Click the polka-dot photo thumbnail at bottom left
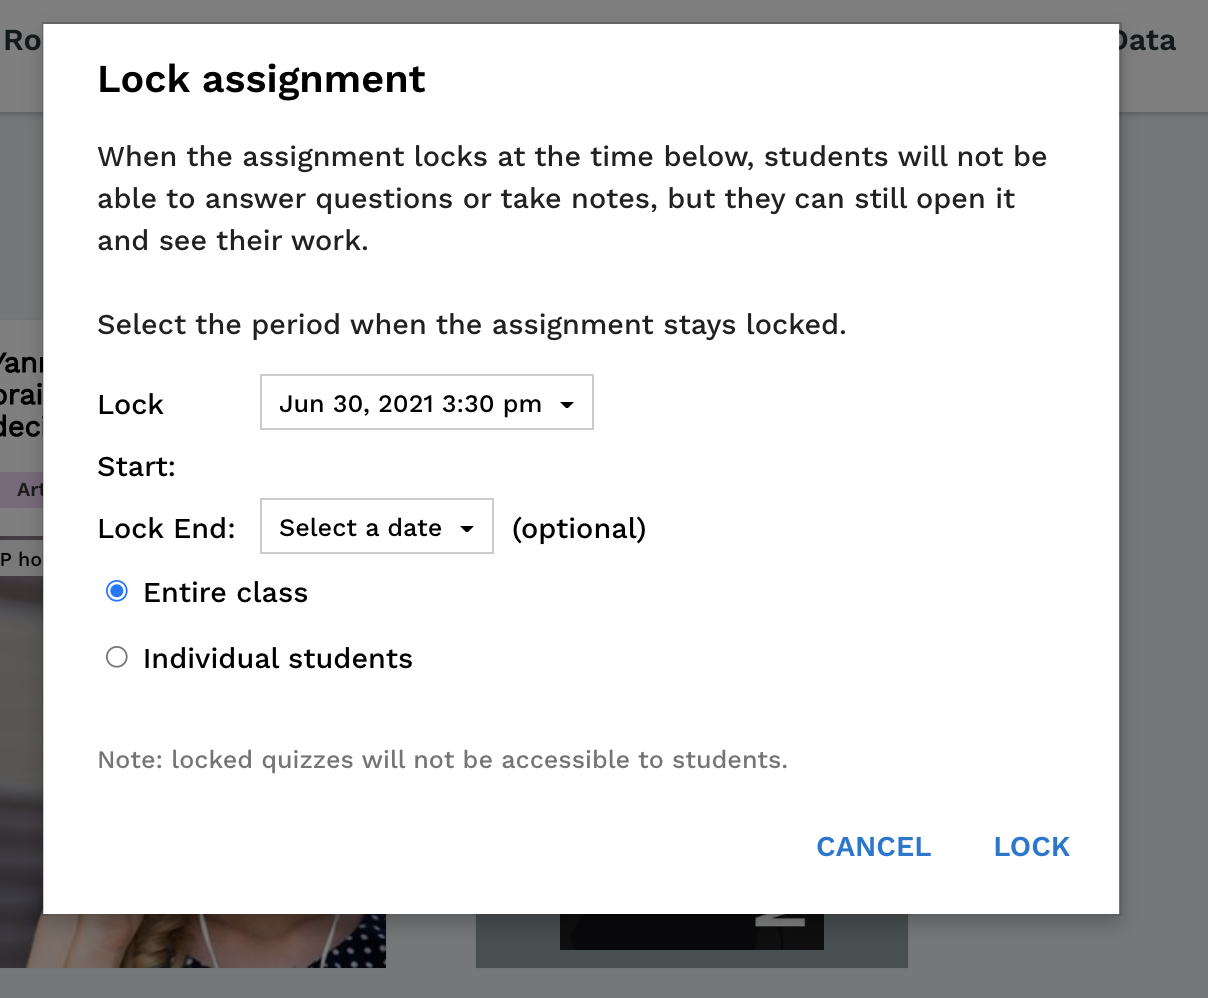The image size is (1208, 998). pos(214,940)
